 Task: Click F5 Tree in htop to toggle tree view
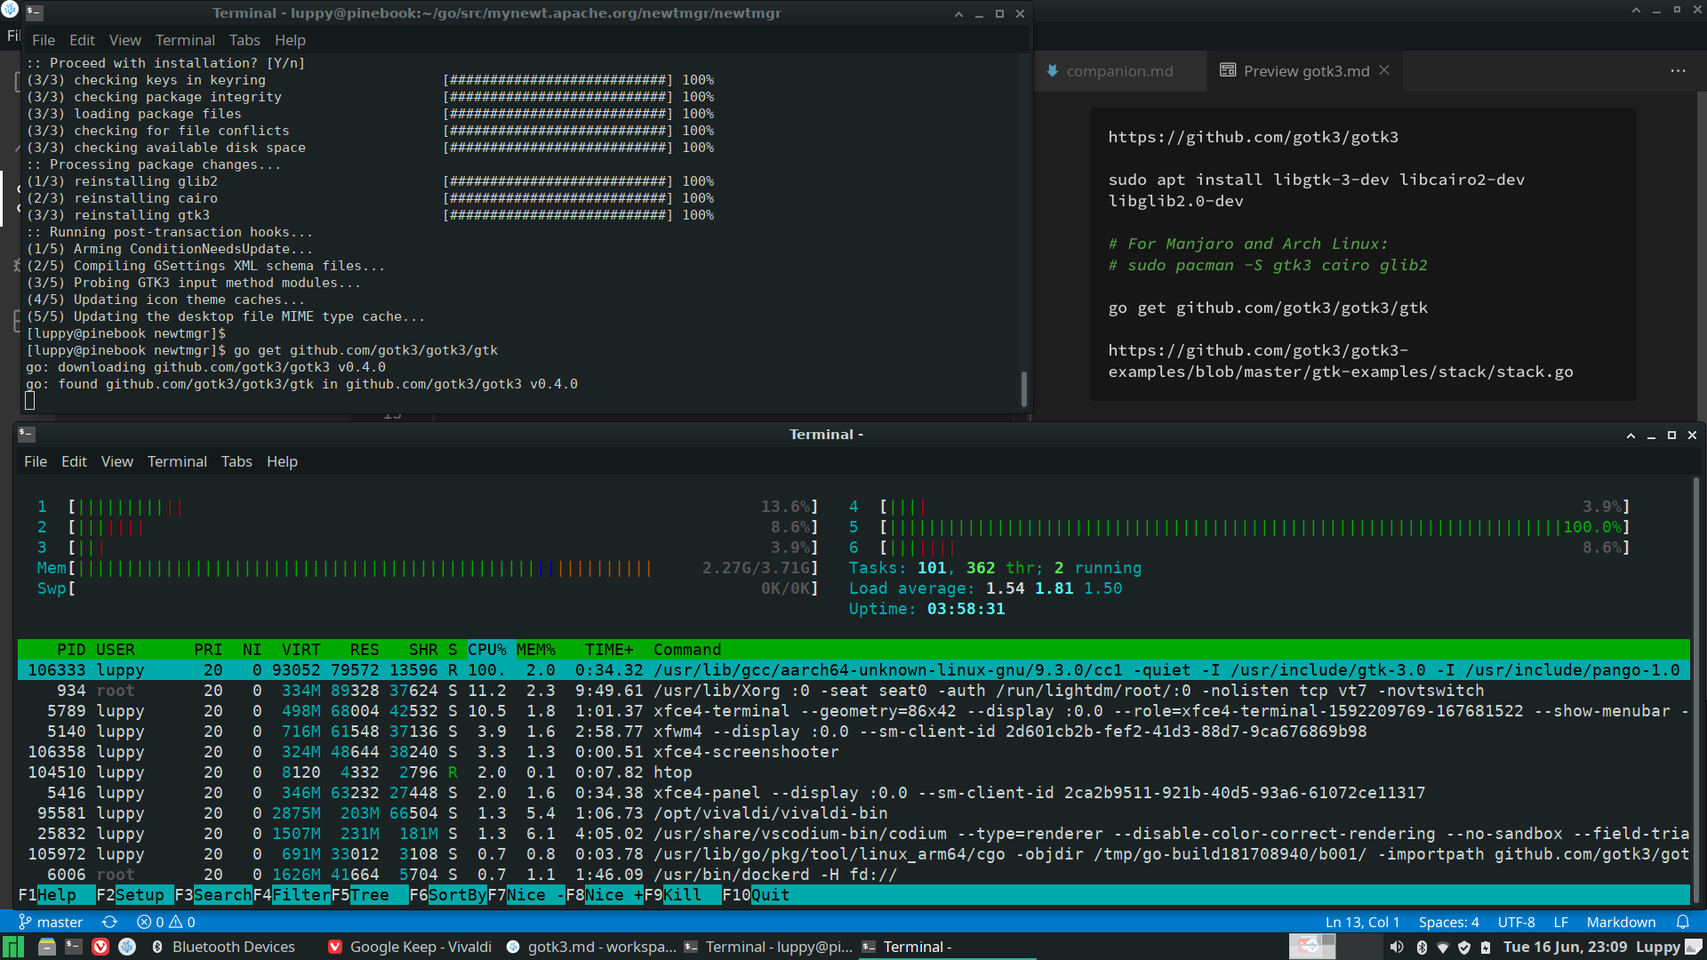(369, 895)
